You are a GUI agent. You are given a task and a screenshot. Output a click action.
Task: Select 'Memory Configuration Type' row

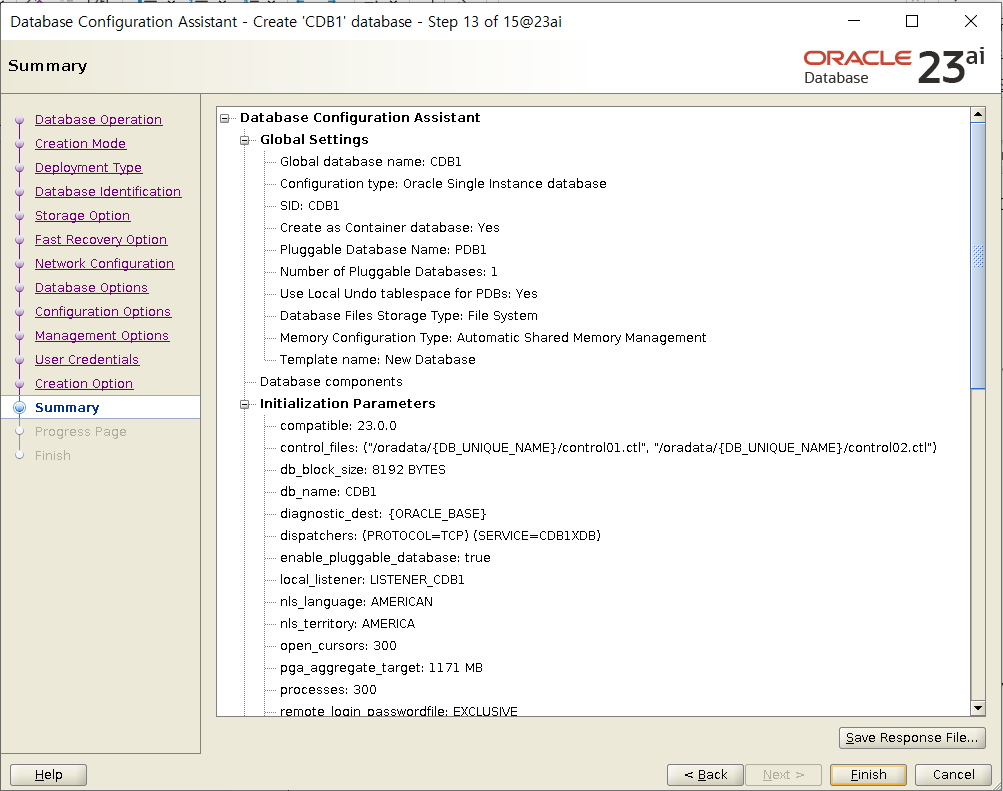(x=493, y=338)
